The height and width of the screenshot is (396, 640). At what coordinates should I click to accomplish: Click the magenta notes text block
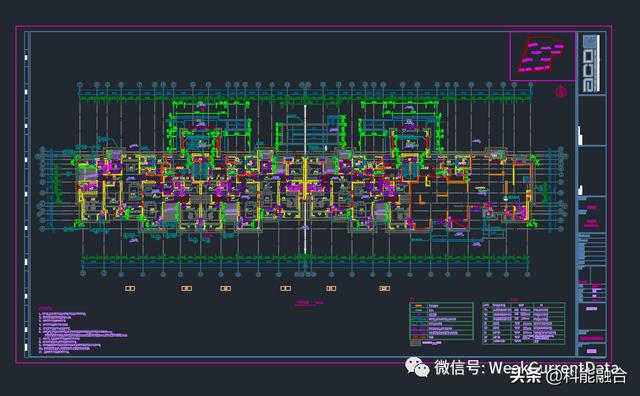(82, 330)
